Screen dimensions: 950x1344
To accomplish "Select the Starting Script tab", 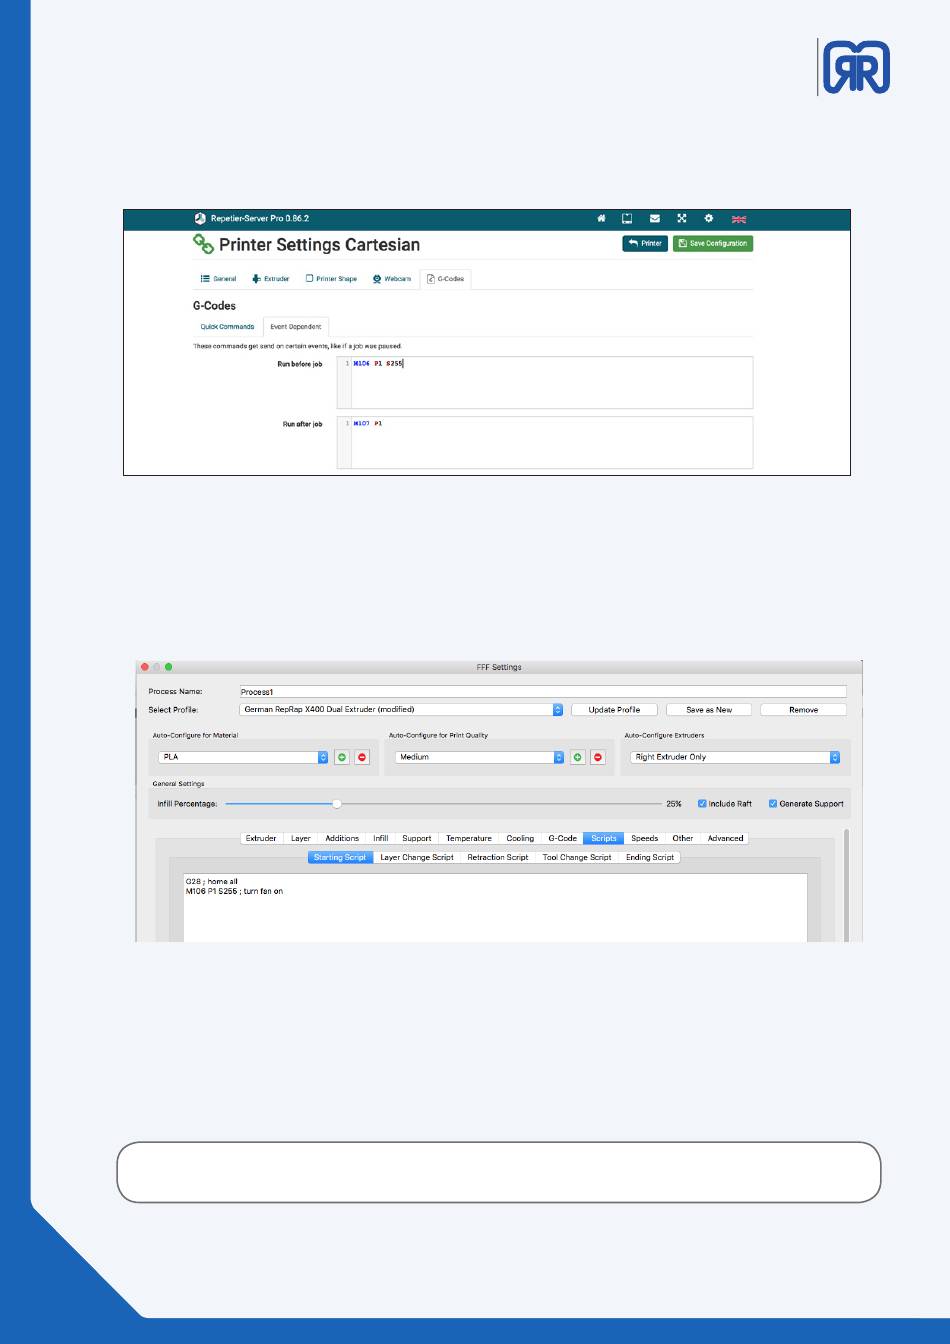I will [340, 857].
